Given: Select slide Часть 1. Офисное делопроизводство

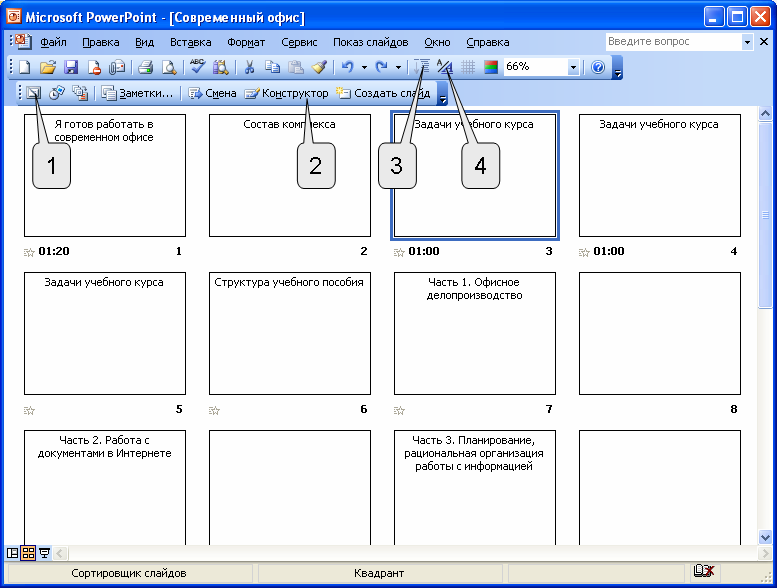Looking at the screenshot, I should click(x=475, y=333).
